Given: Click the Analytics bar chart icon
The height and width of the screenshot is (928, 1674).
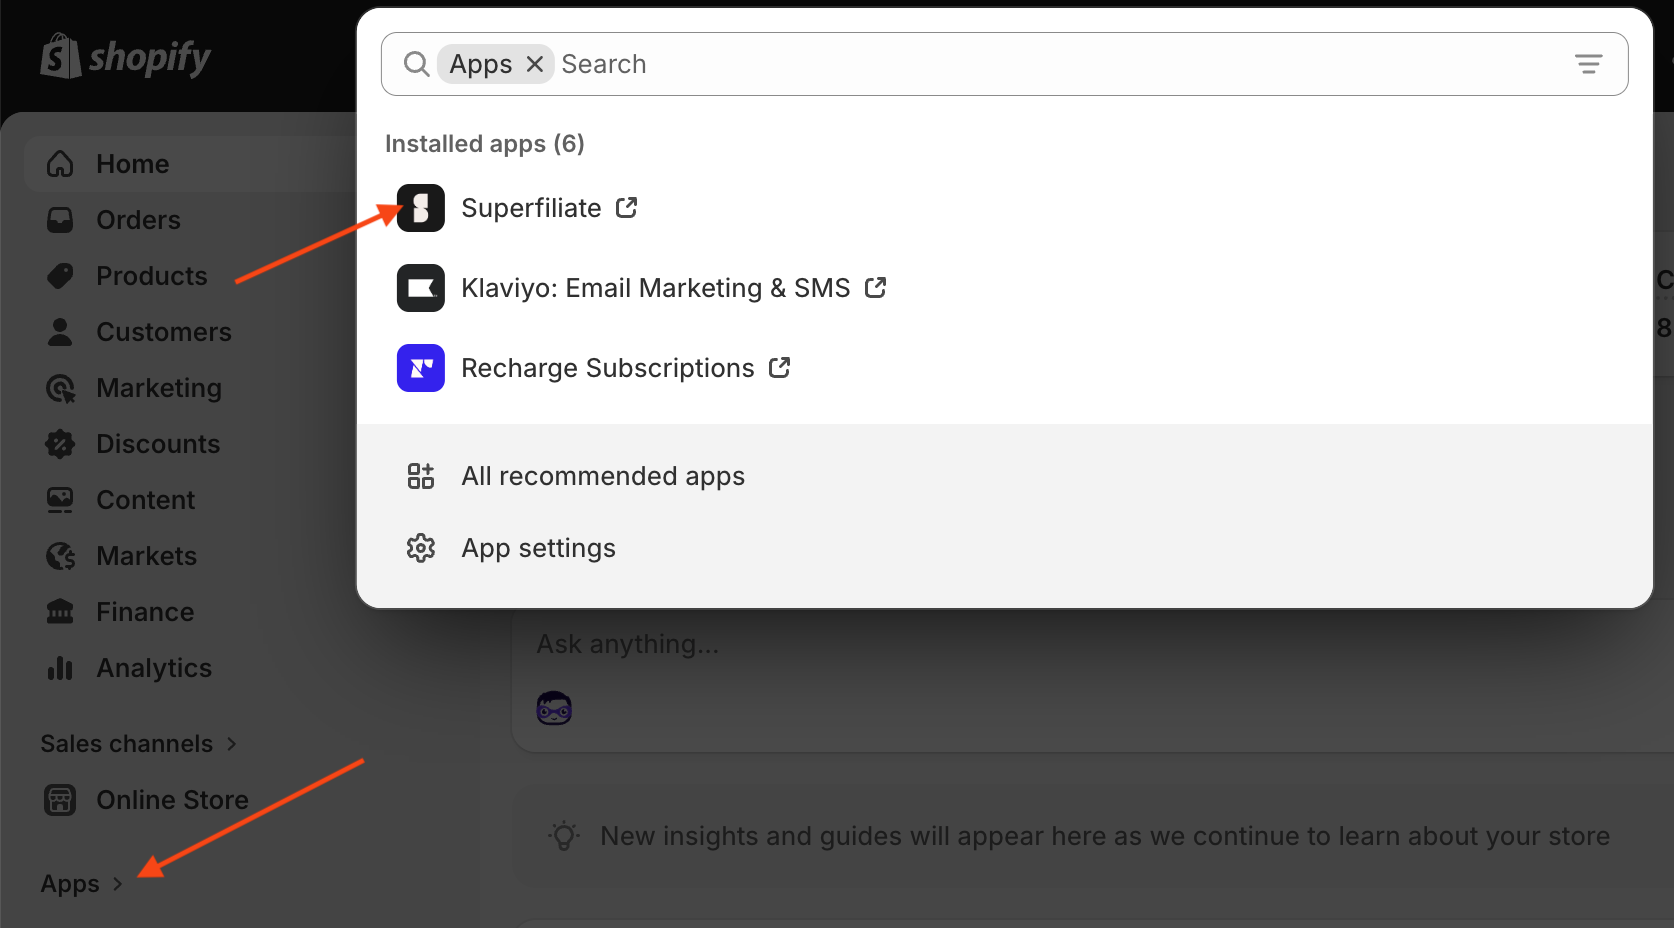Looking at the screenshot, I should [x=60, y=668].
